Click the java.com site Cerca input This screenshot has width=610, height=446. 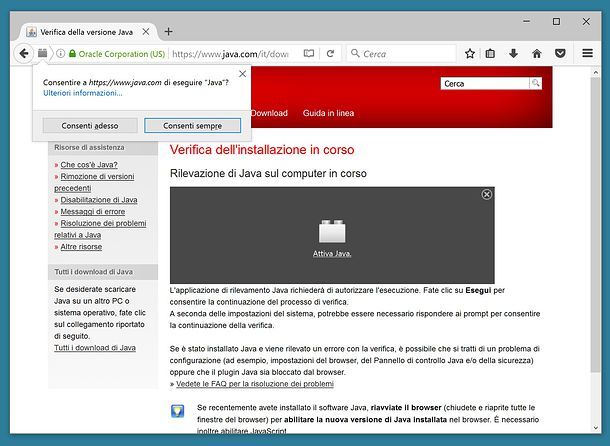[x=485, y=83]
